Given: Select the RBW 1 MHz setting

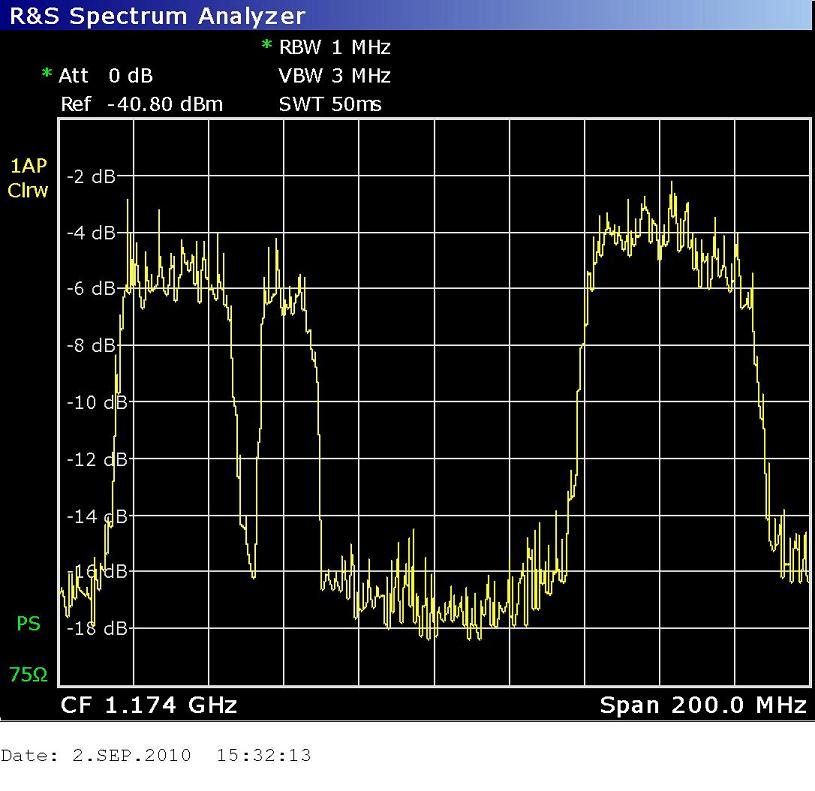Looking at the screenshot, I should pyautogui.click(x=334, y=47).
